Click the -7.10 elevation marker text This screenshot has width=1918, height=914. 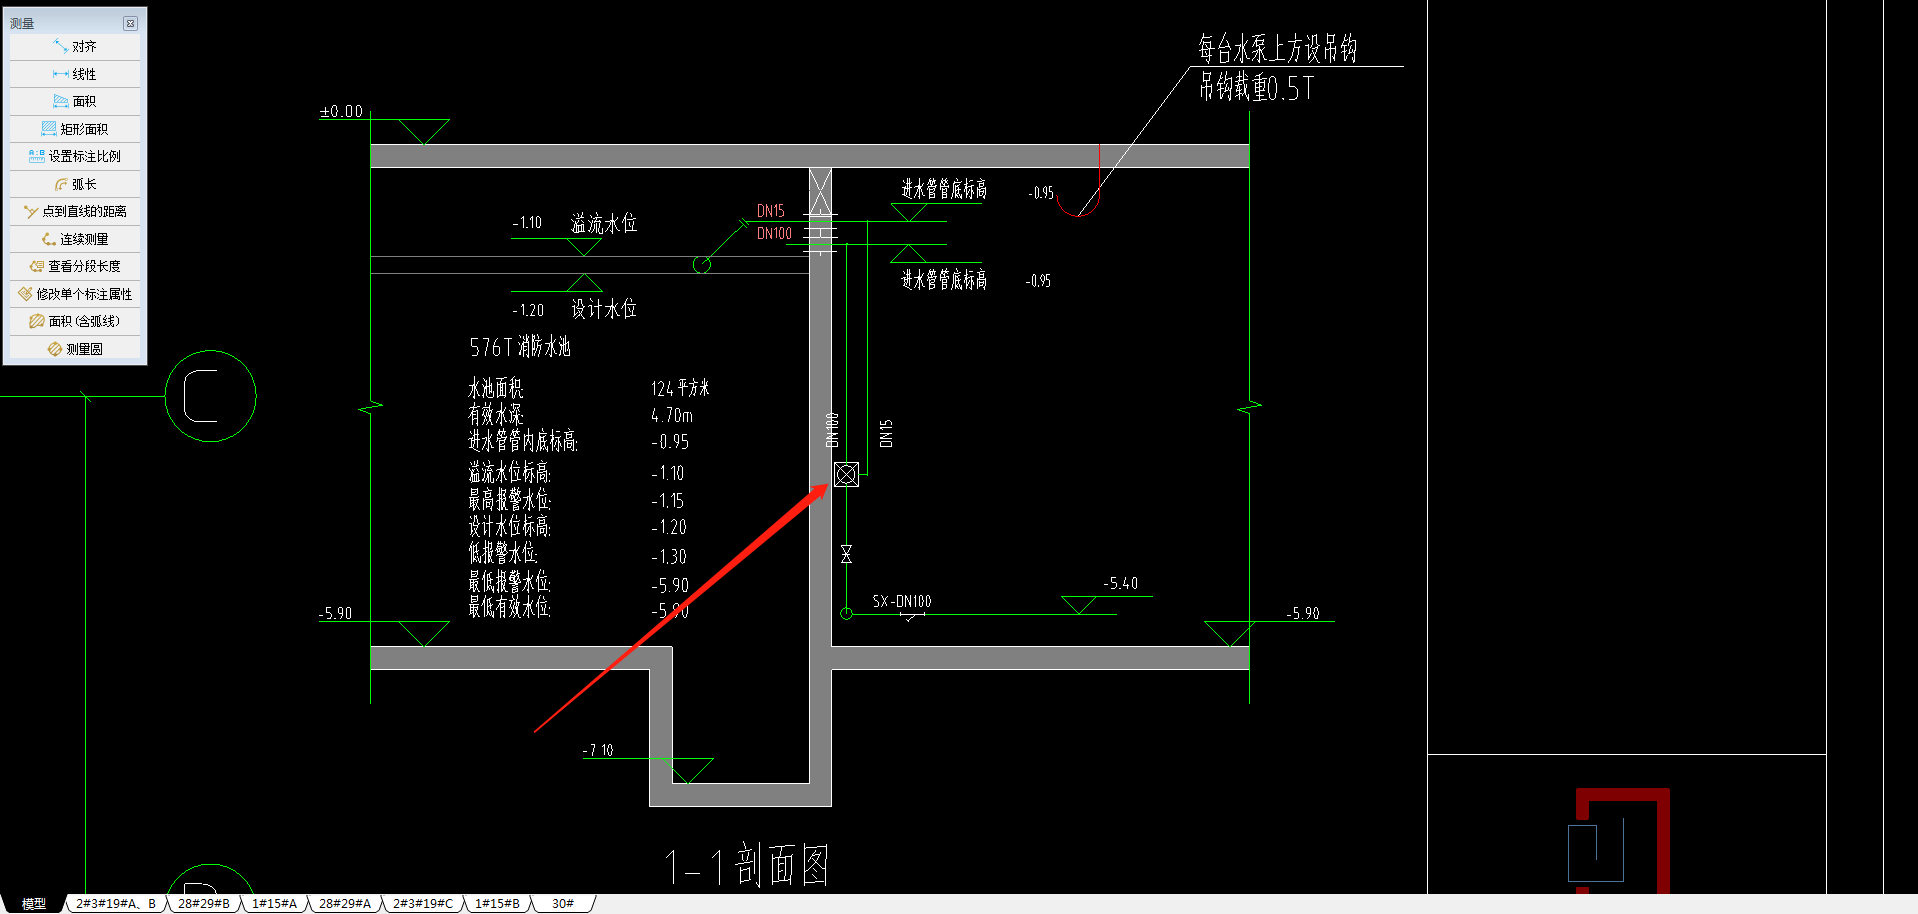(598, 750)
